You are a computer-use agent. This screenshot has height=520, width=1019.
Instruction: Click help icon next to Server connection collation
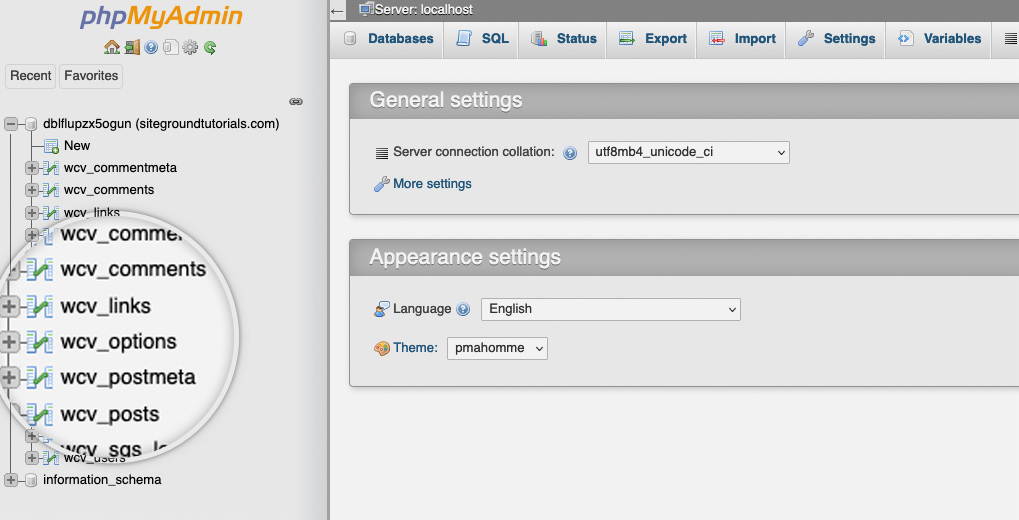click(x=570, y=153)
